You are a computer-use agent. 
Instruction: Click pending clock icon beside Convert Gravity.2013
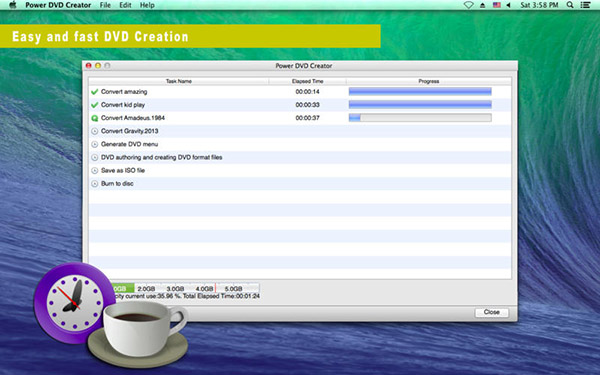(x=95, y=131)
